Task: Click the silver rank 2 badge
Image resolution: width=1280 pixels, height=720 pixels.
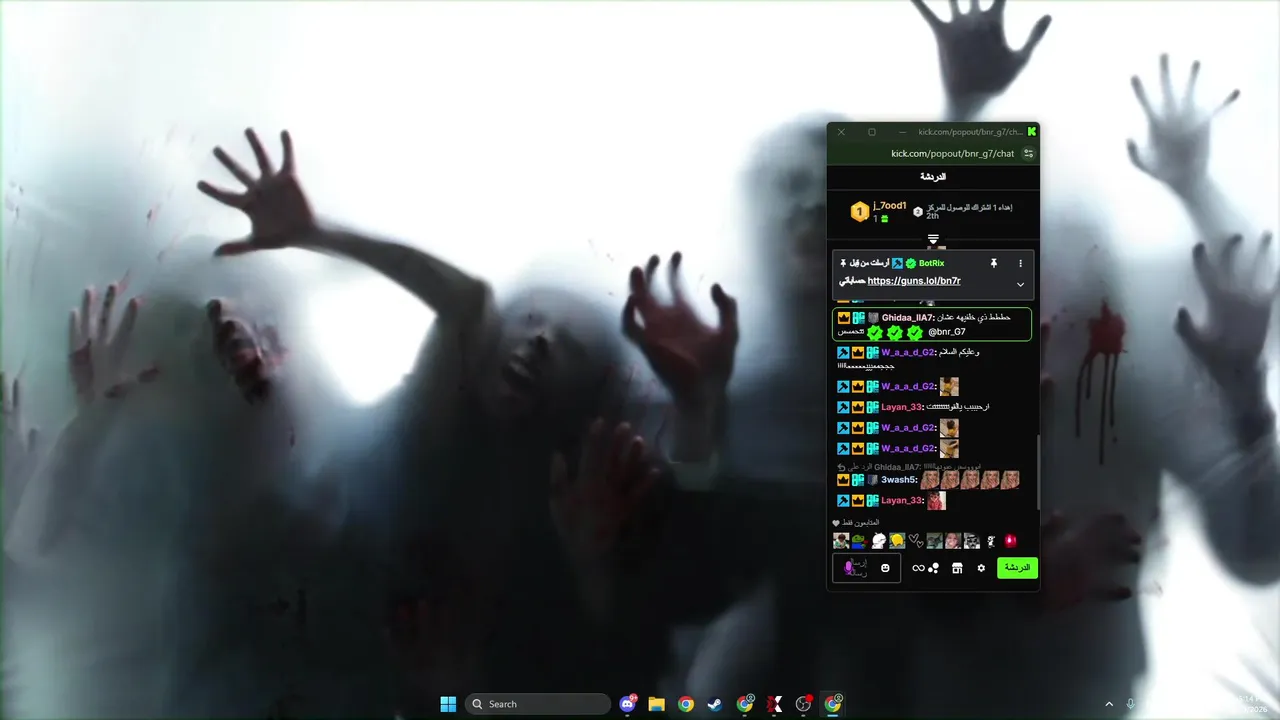Action: [x=918, y=212]
